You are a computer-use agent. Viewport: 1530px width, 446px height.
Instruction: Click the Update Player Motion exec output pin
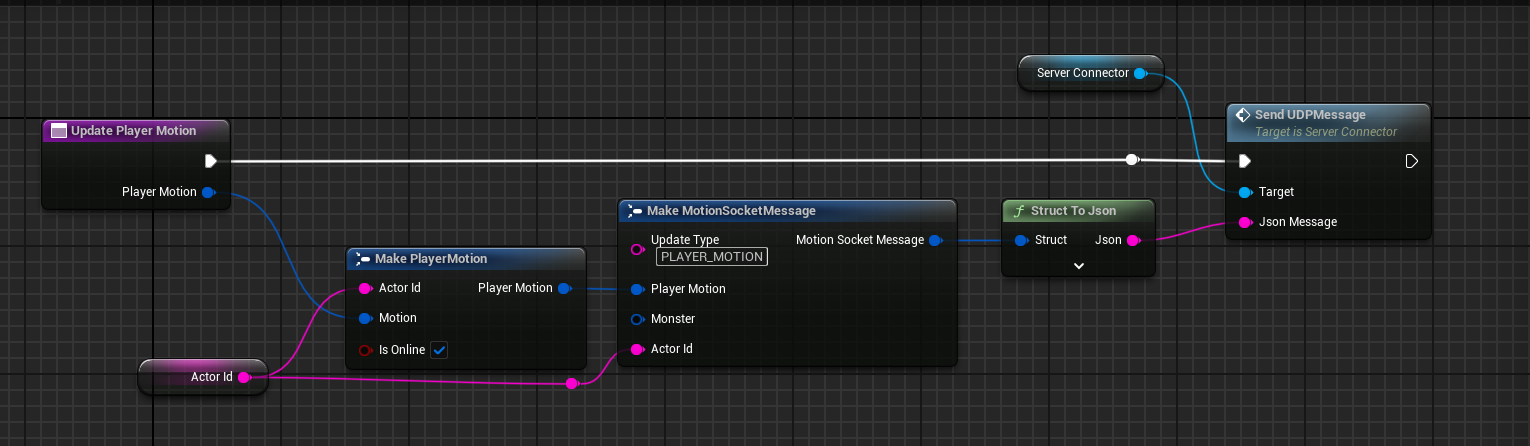tap(211, 161)
